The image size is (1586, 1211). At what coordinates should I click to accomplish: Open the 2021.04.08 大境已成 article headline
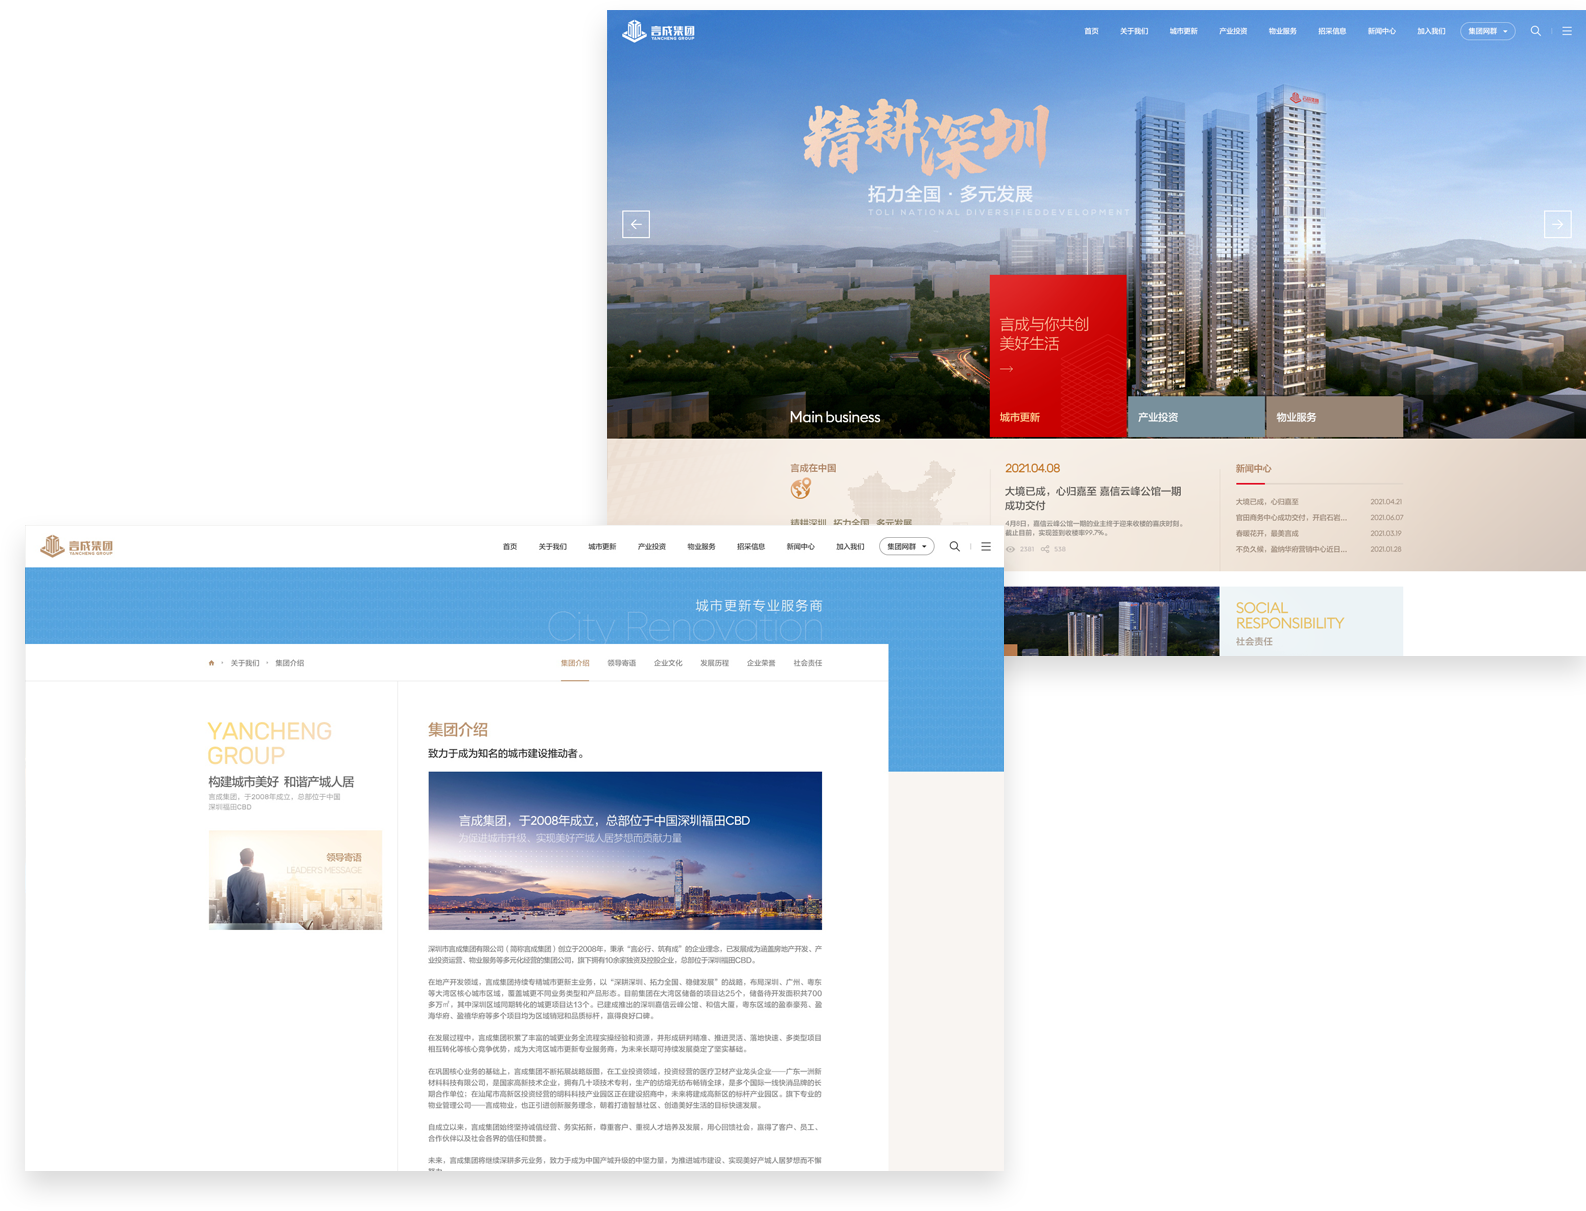click(1093, 498)
